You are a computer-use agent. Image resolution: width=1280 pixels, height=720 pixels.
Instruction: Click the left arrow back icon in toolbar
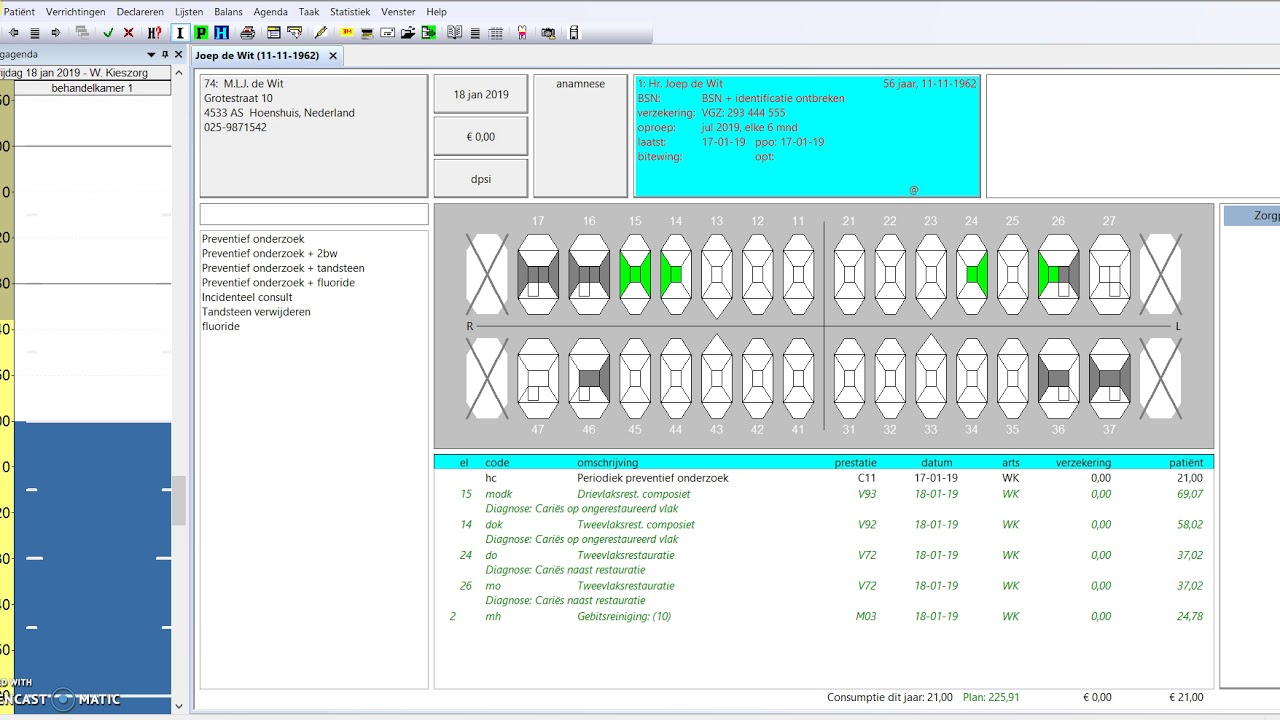[x=14, y=33]
